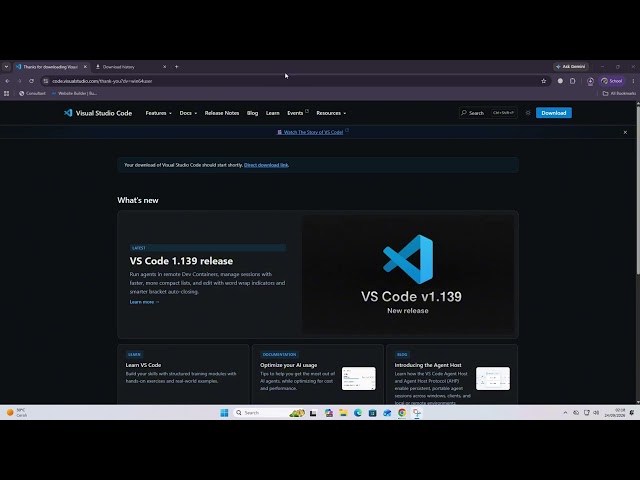
Task: Click the Windows taskbar Search box
Action: 269,413
